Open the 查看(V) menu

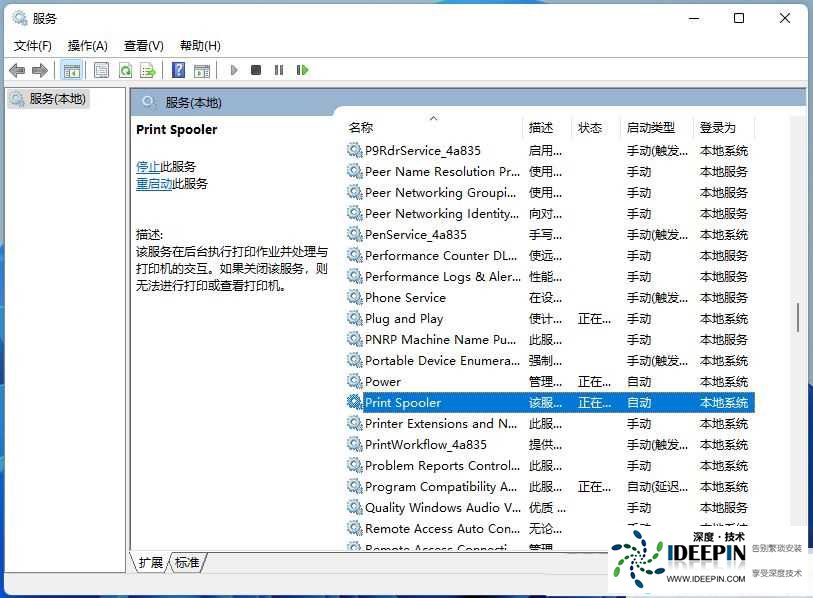(144, 46)
